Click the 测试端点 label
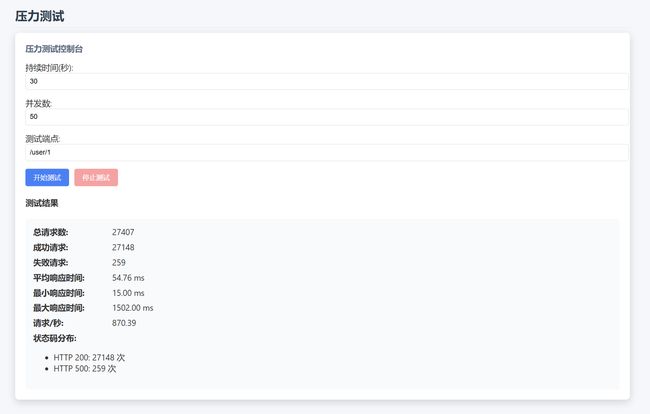The height and width of the screenshot is (414, 650). coord(43,139)
